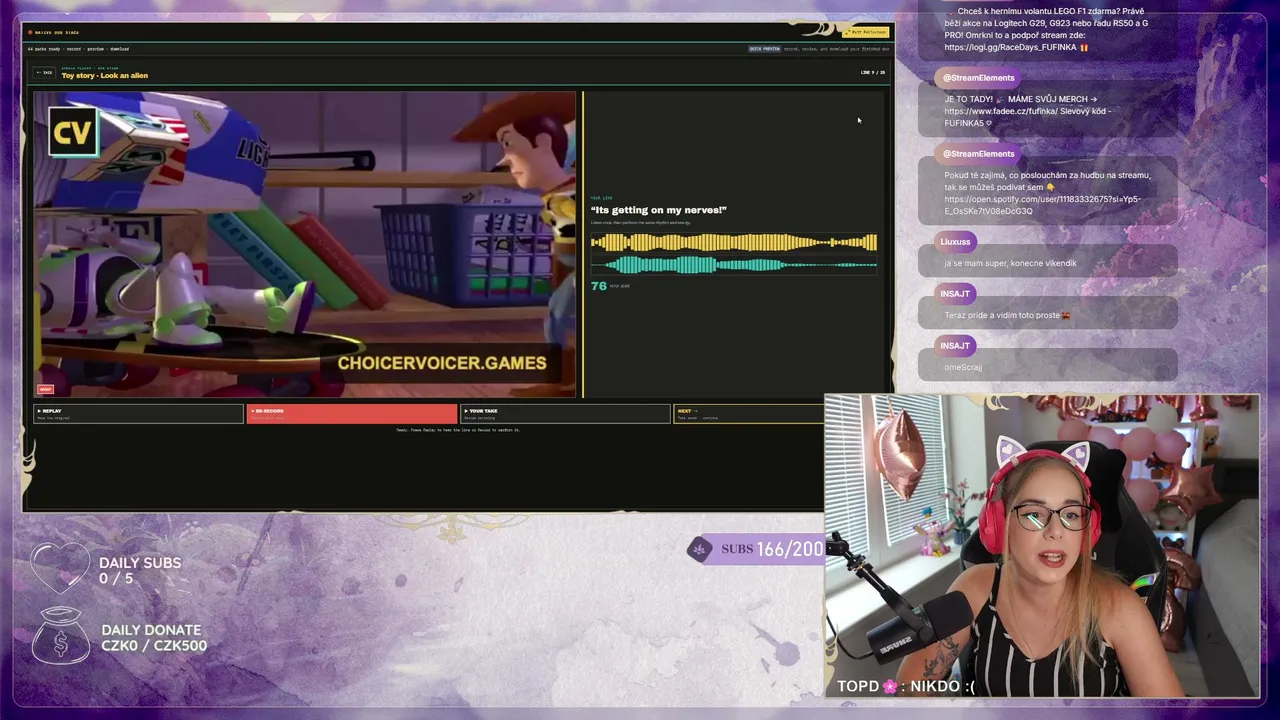Click the Daily Donate money bag icon
Image resolution: width=1280 pixels, height=720 pixels.
click(x=60, y=635)
